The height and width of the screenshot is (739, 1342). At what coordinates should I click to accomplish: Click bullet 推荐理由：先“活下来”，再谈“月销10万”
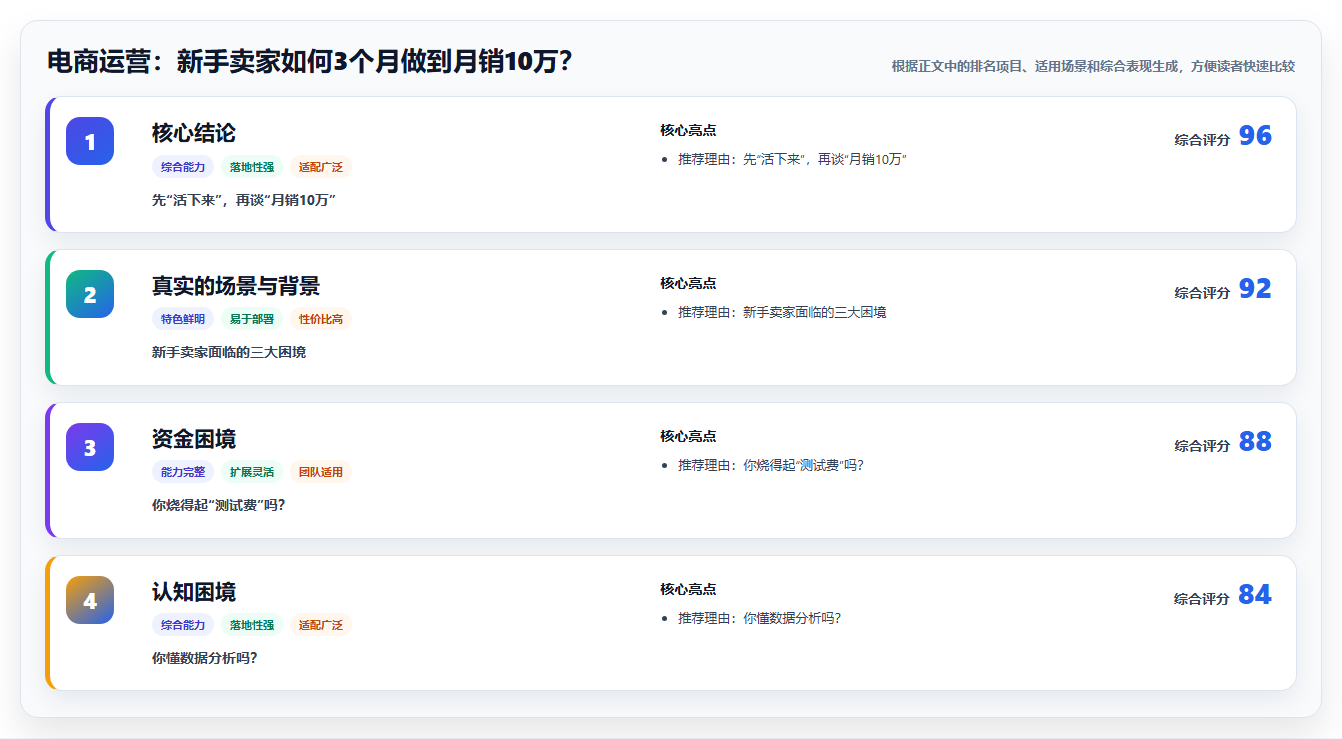click(x=792, y=159)
